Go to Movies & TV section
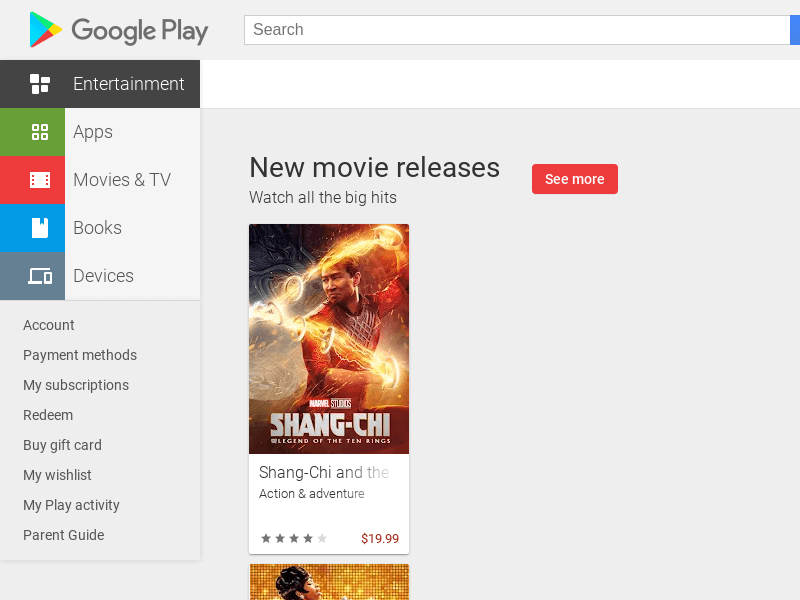The image size is (800, 600). [122, 180]
